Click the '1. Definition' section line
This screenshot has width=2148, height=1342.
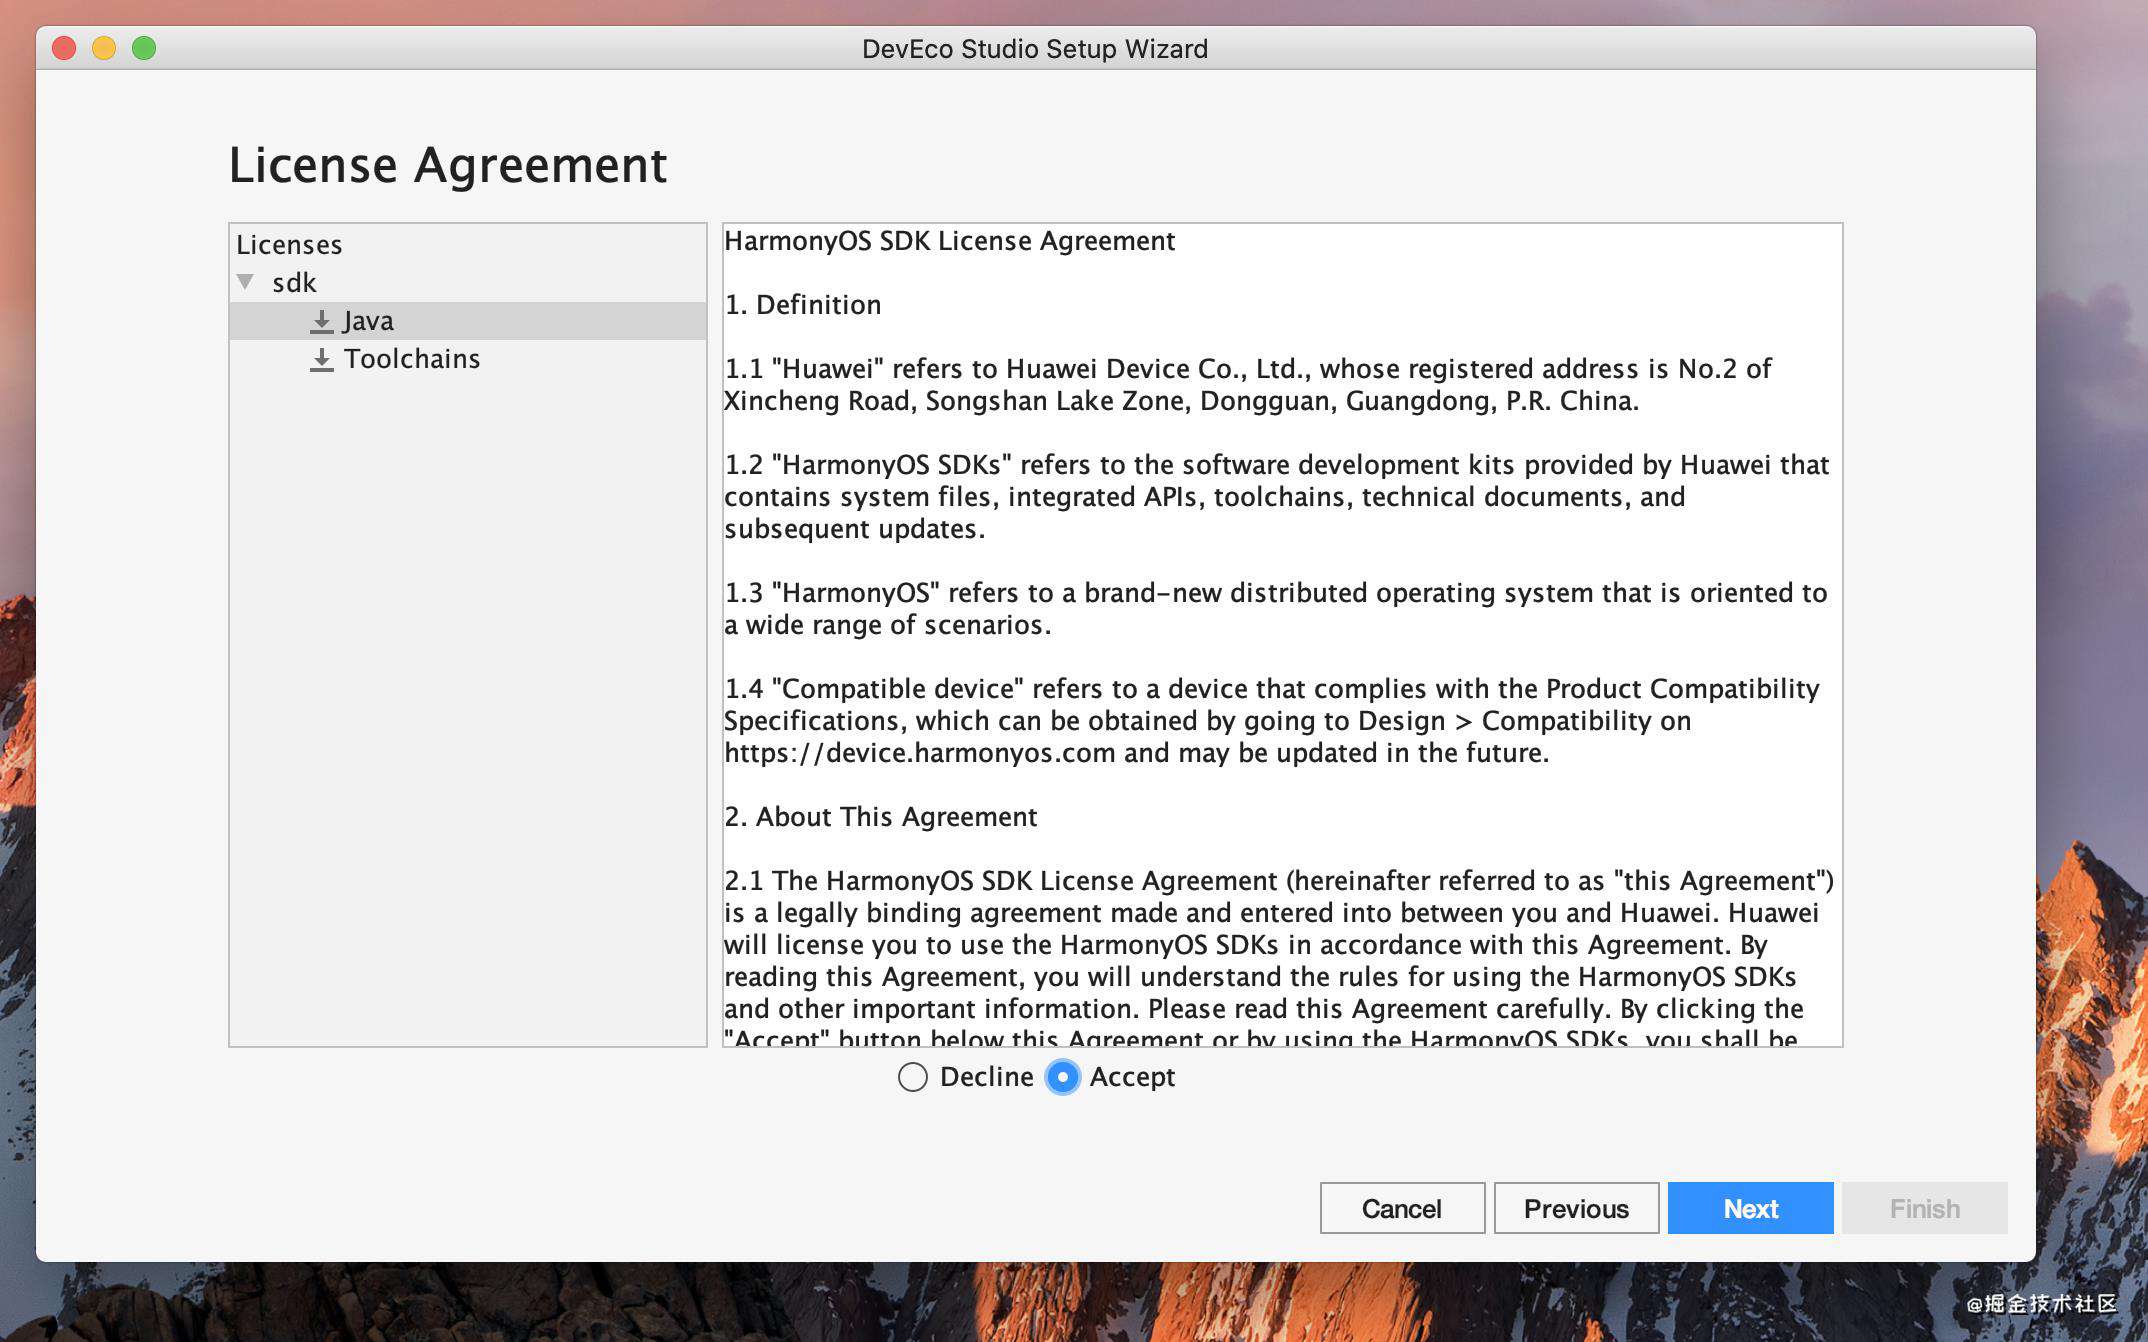(x=802, y=305)
